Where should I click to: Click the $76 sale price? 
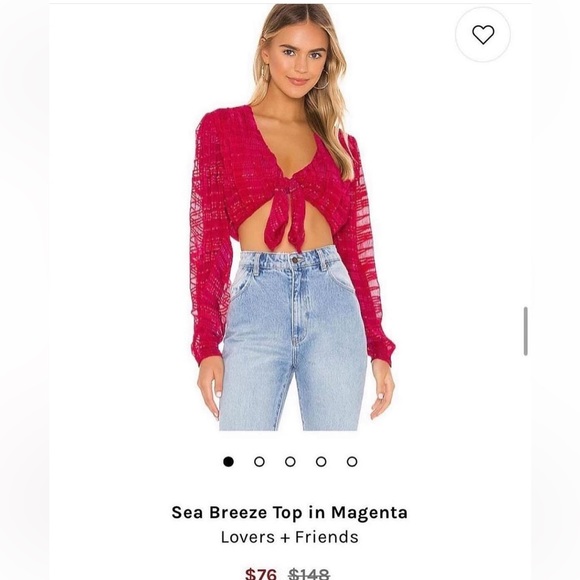tap(261, 574)
